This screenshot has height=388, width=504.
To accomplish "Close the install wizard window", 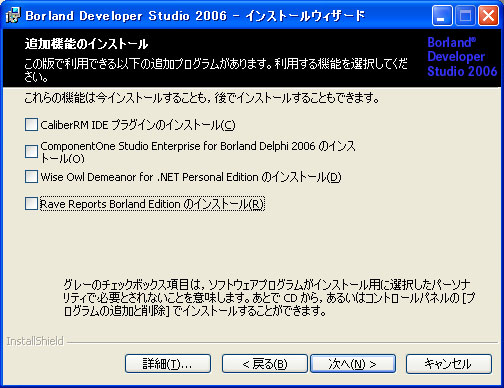I will point(488,16).
